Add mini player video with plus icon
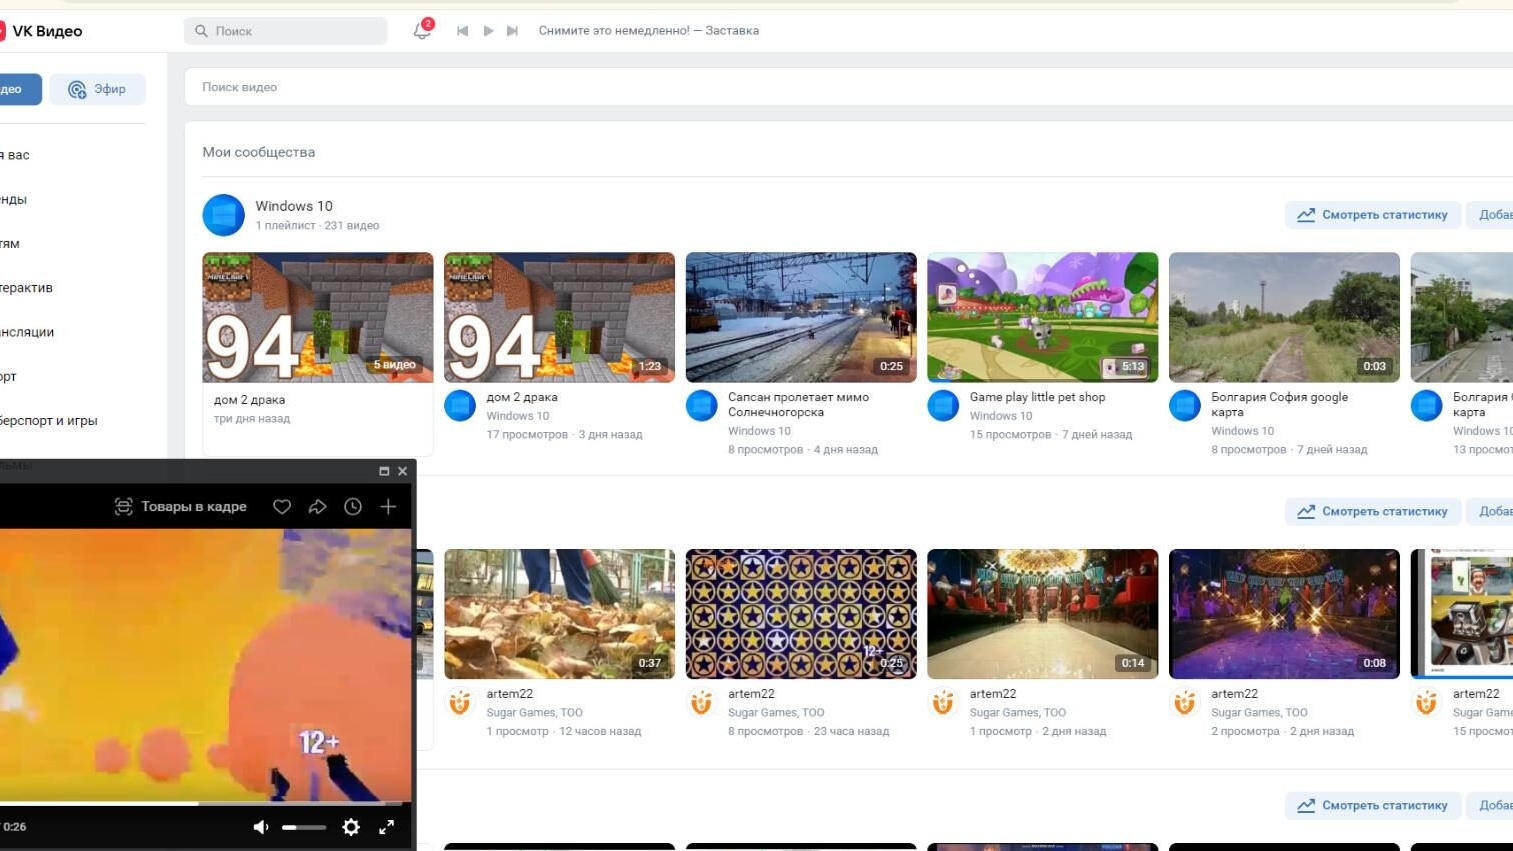Image resolution: width=1513 pixels, height=851 pixels. [388, 507]
